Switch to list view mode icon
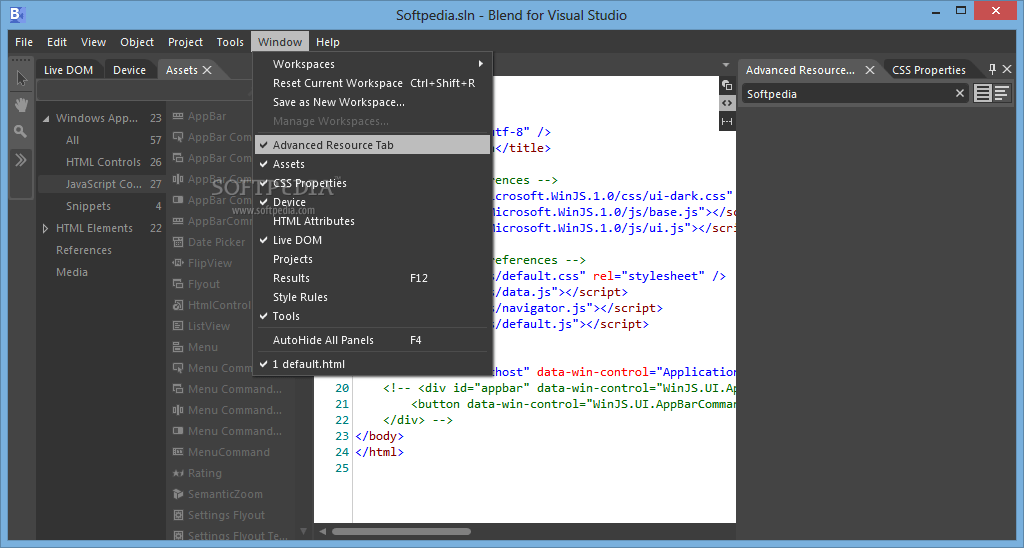Viewport: 1024px width, 548px height. click(x=983, y=93)
